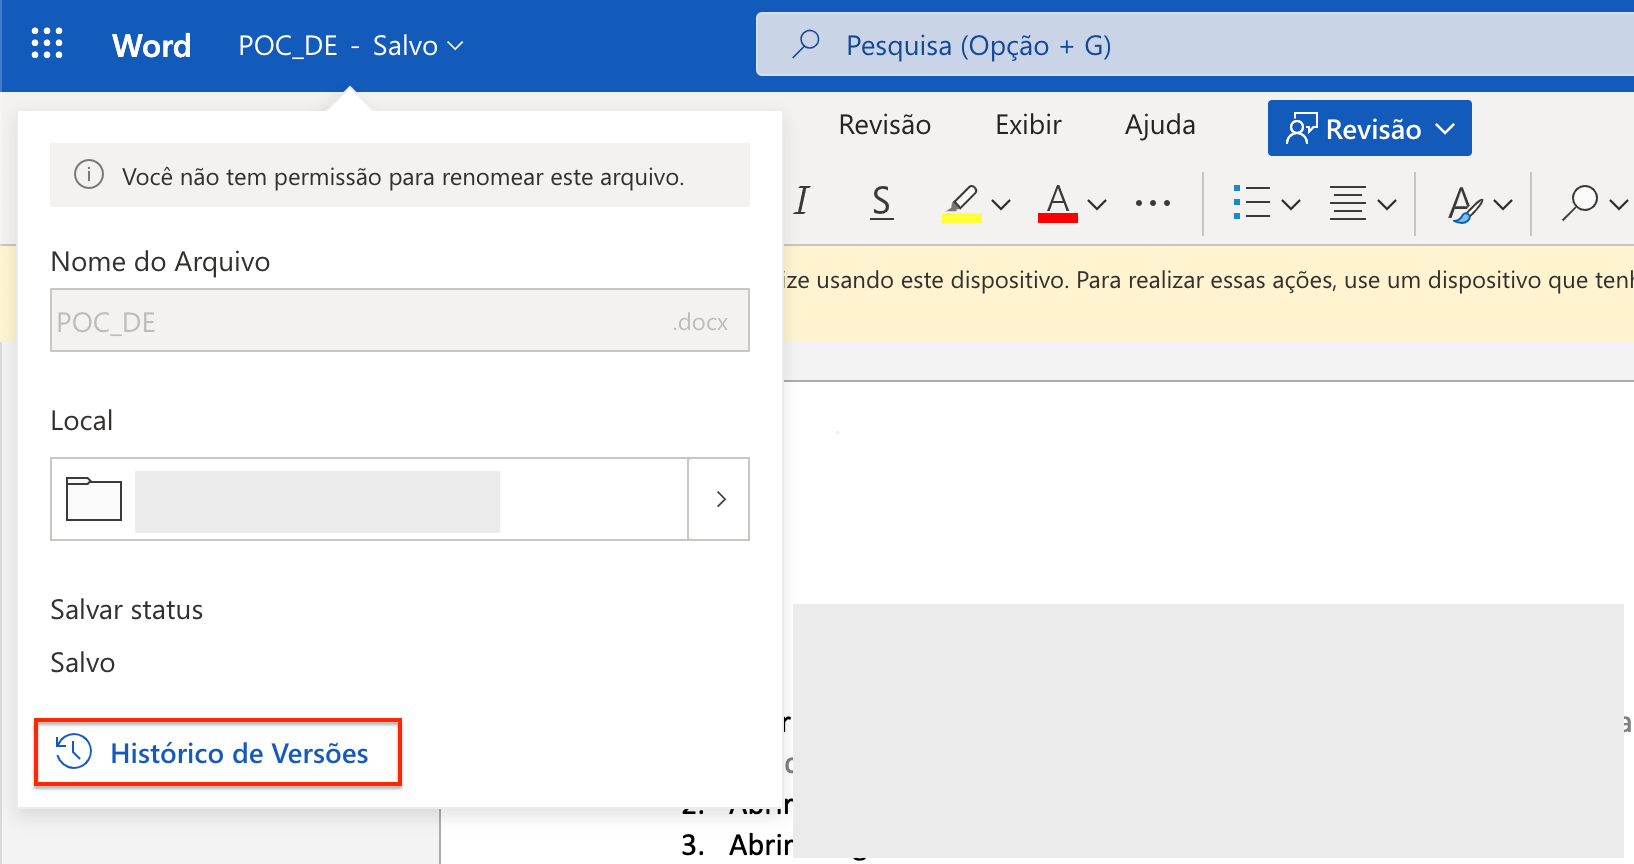The image size is (1634, 864).
Task: Click the Local folder location box
Action: click(400, 499)
